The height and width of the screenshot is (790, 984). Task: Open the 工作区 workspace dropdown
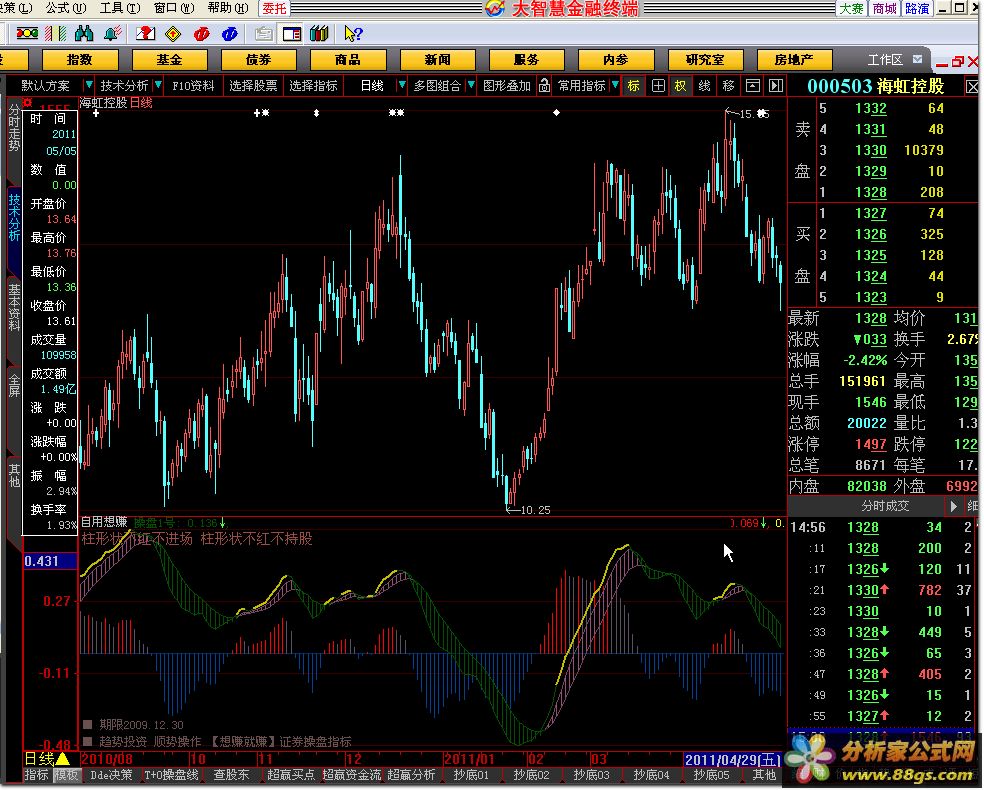pyautogui.click(x=917, y=60)
